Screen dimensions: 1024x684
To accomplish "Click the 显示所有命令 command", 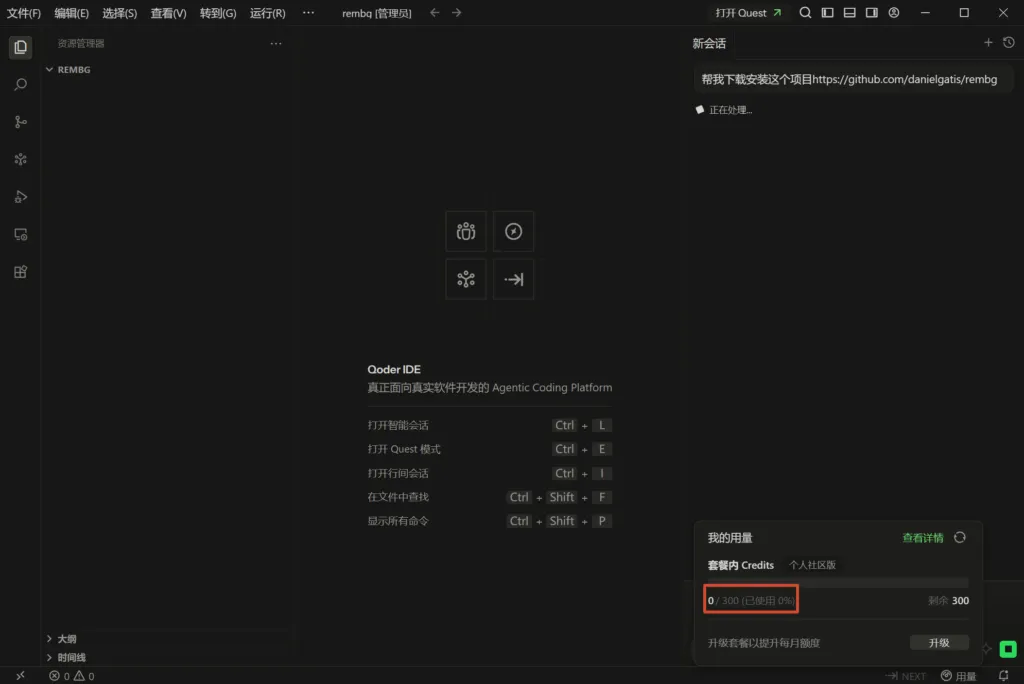I will [398, 521].
